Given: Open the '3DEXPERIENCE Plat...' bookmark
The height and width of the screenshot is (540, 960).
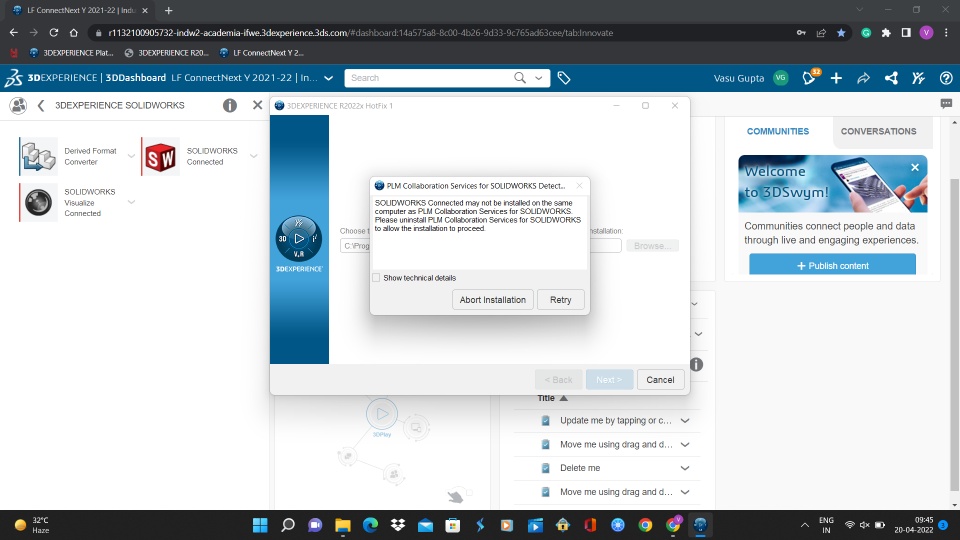Looking at the screenshot, I should click(71, 53).
